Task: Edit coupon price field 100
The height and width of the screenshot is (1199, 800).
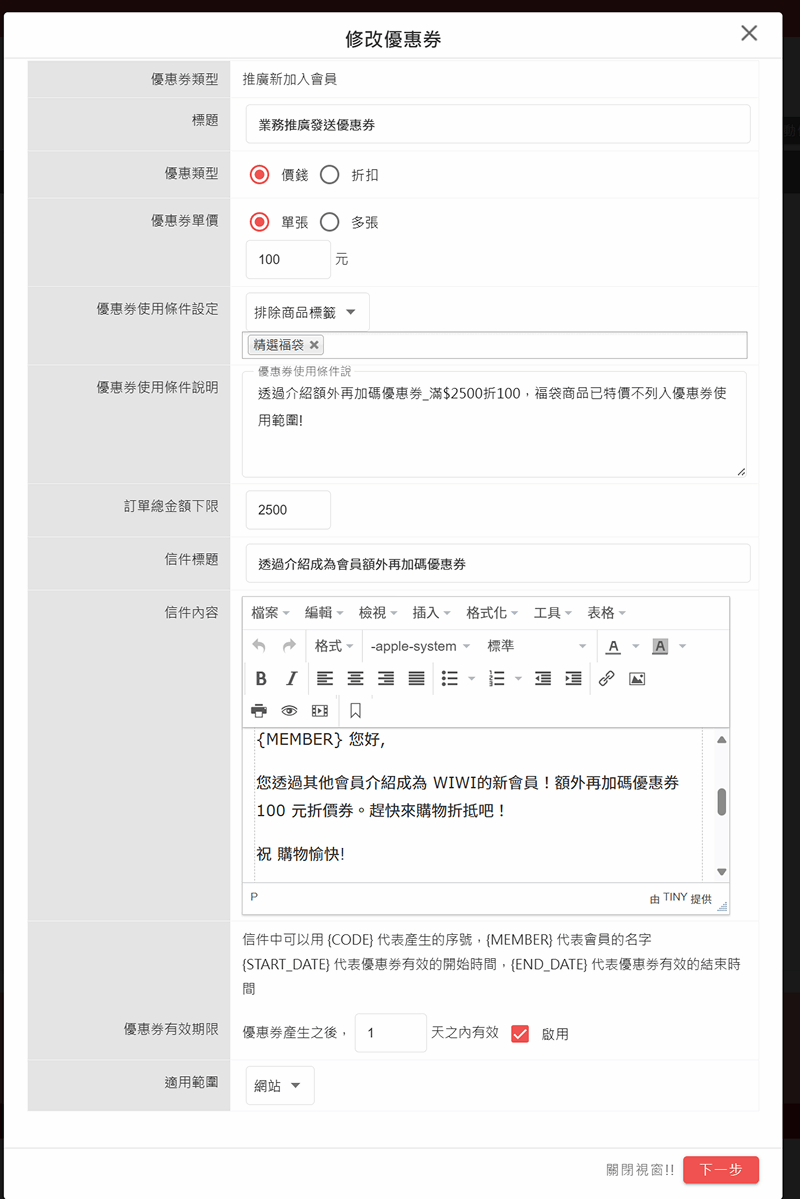Action: coord(288,259)
